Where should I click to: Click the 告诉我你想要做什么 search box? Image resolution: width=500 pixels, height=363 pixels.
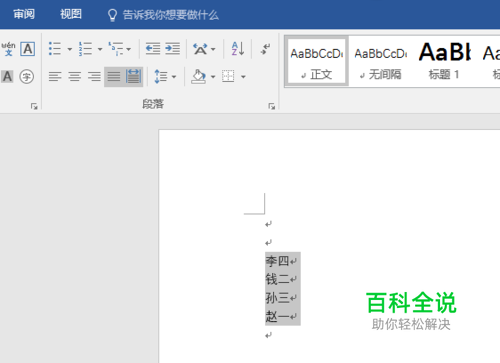(171, 15)
